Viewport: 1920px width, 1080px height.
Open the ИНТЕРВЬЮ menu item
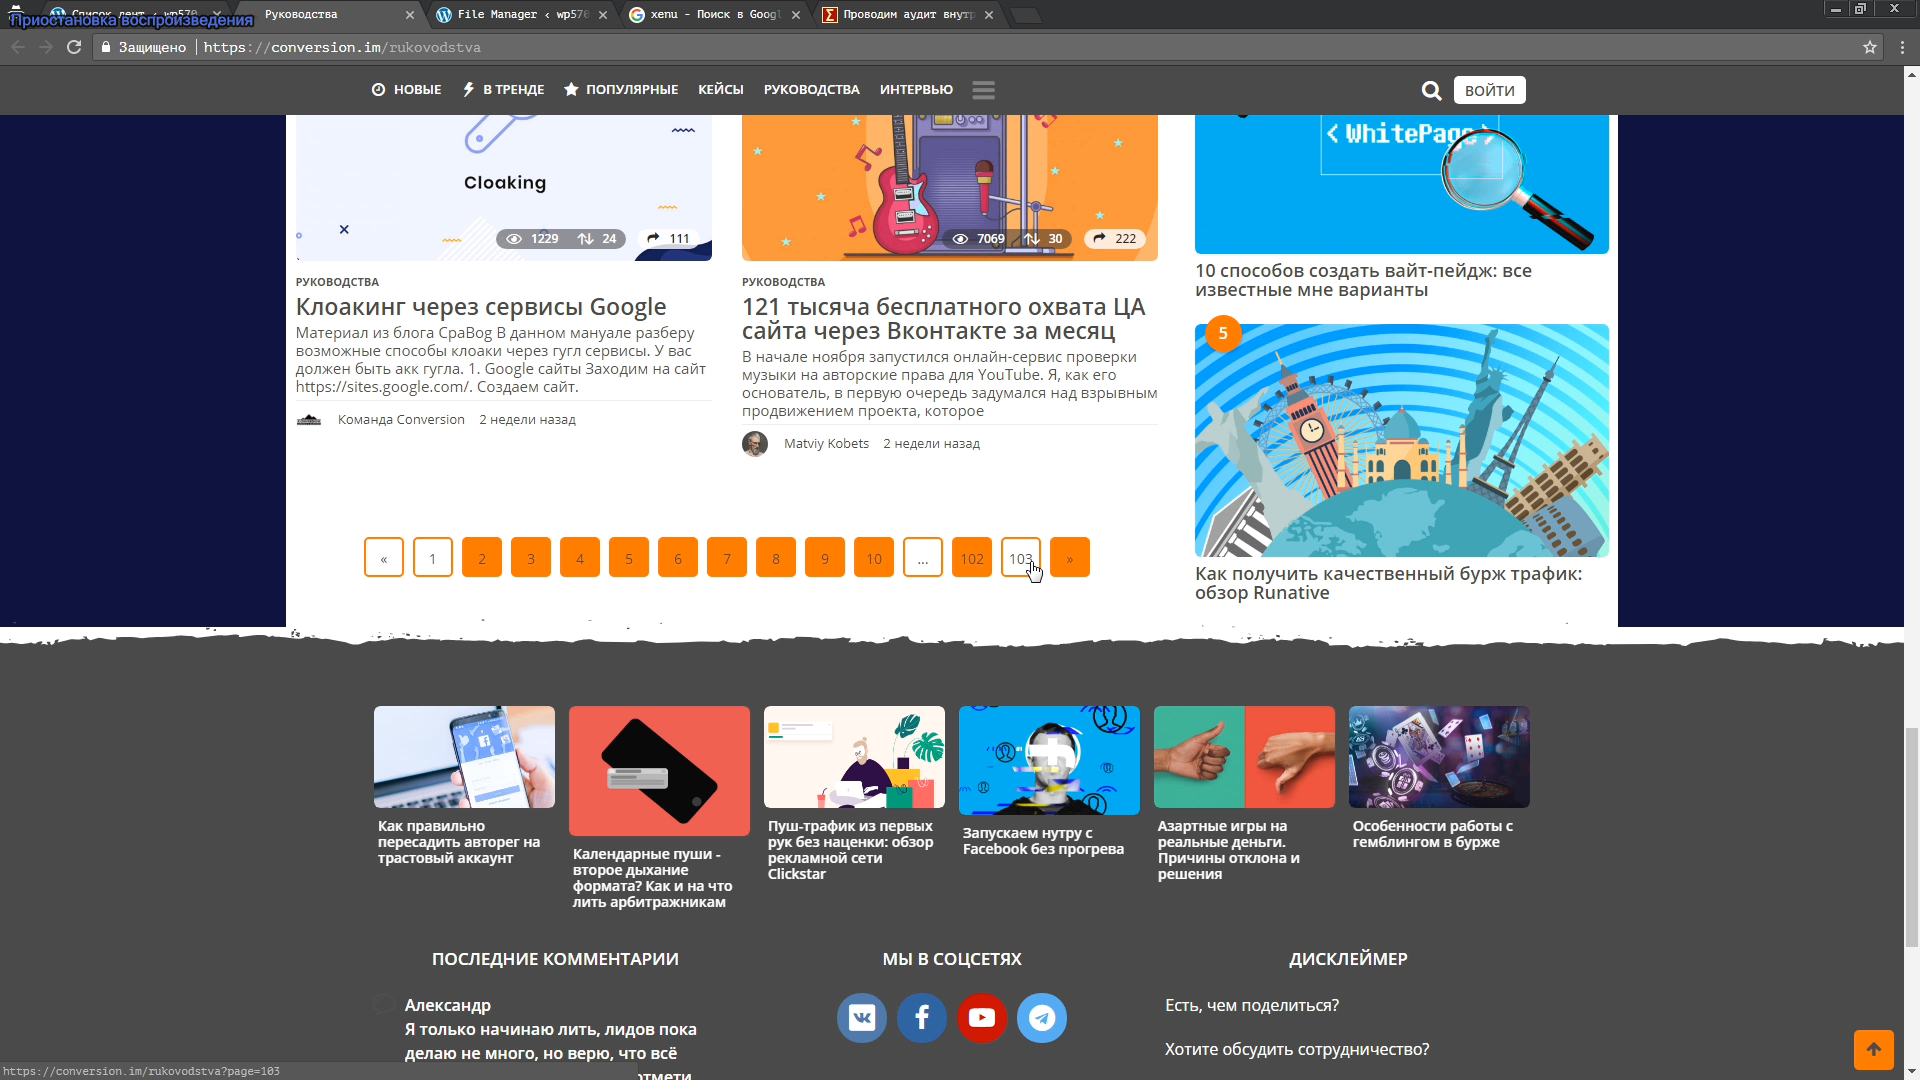tap(916, 90)
